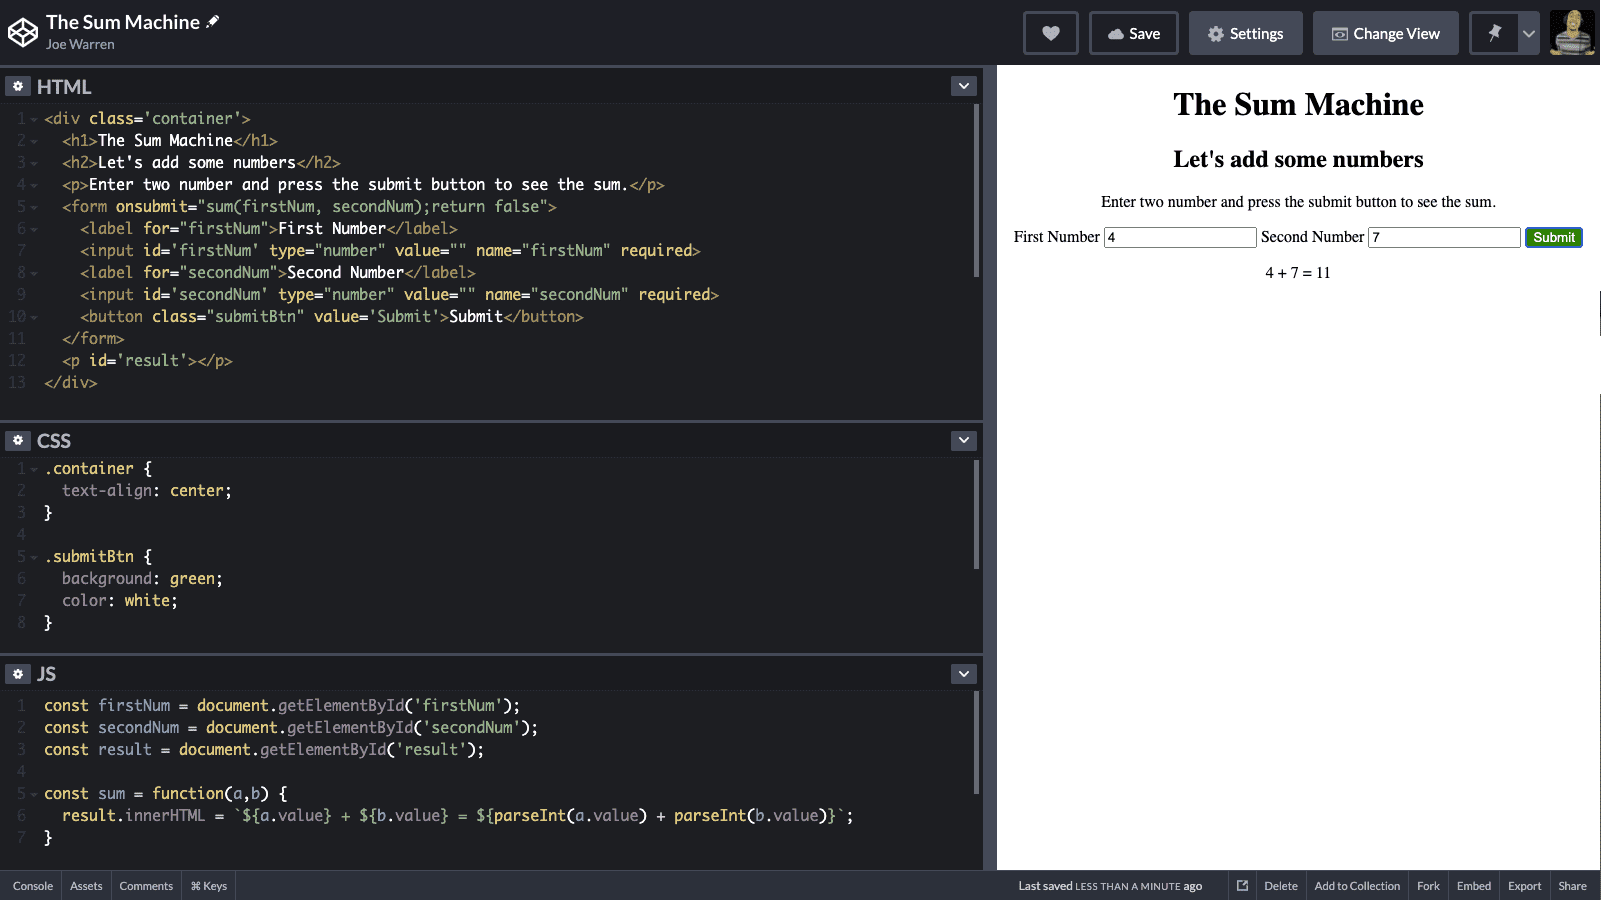
Task: Click the Save button
Action: click(1133, 33)
